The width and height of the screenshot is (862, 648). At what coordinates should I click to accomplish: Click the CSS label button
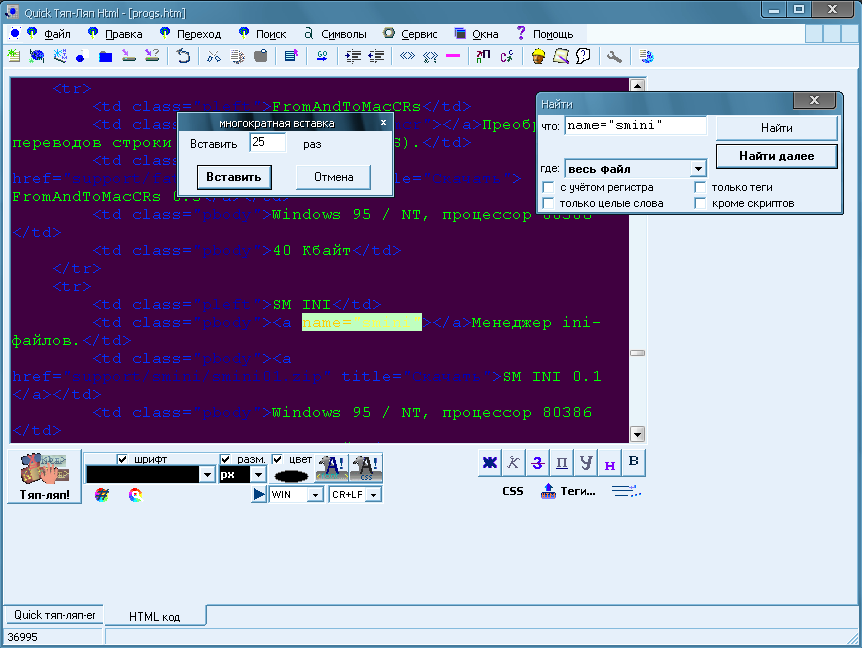513,491
